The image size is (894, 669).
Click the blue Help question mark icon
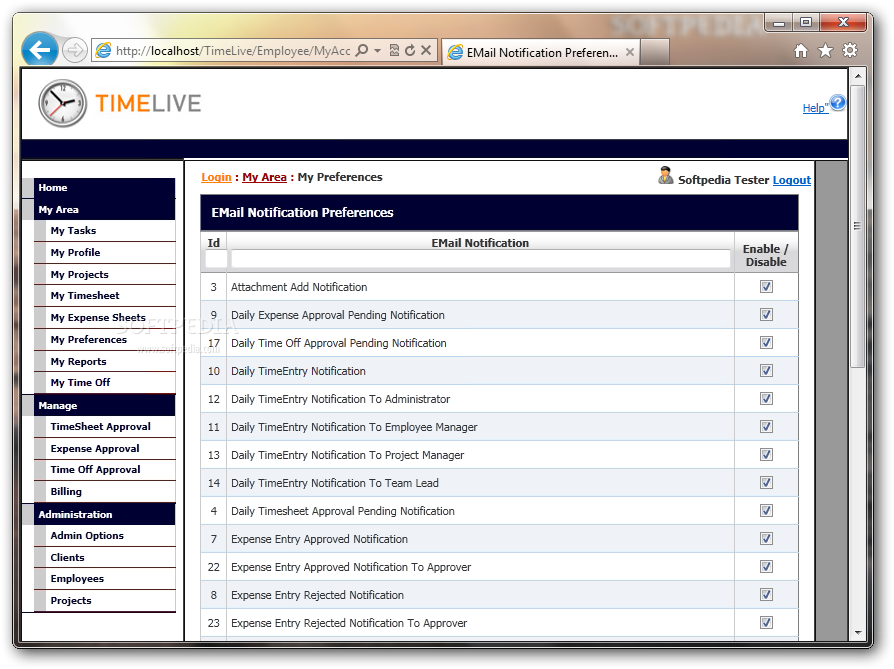[838, 103]
